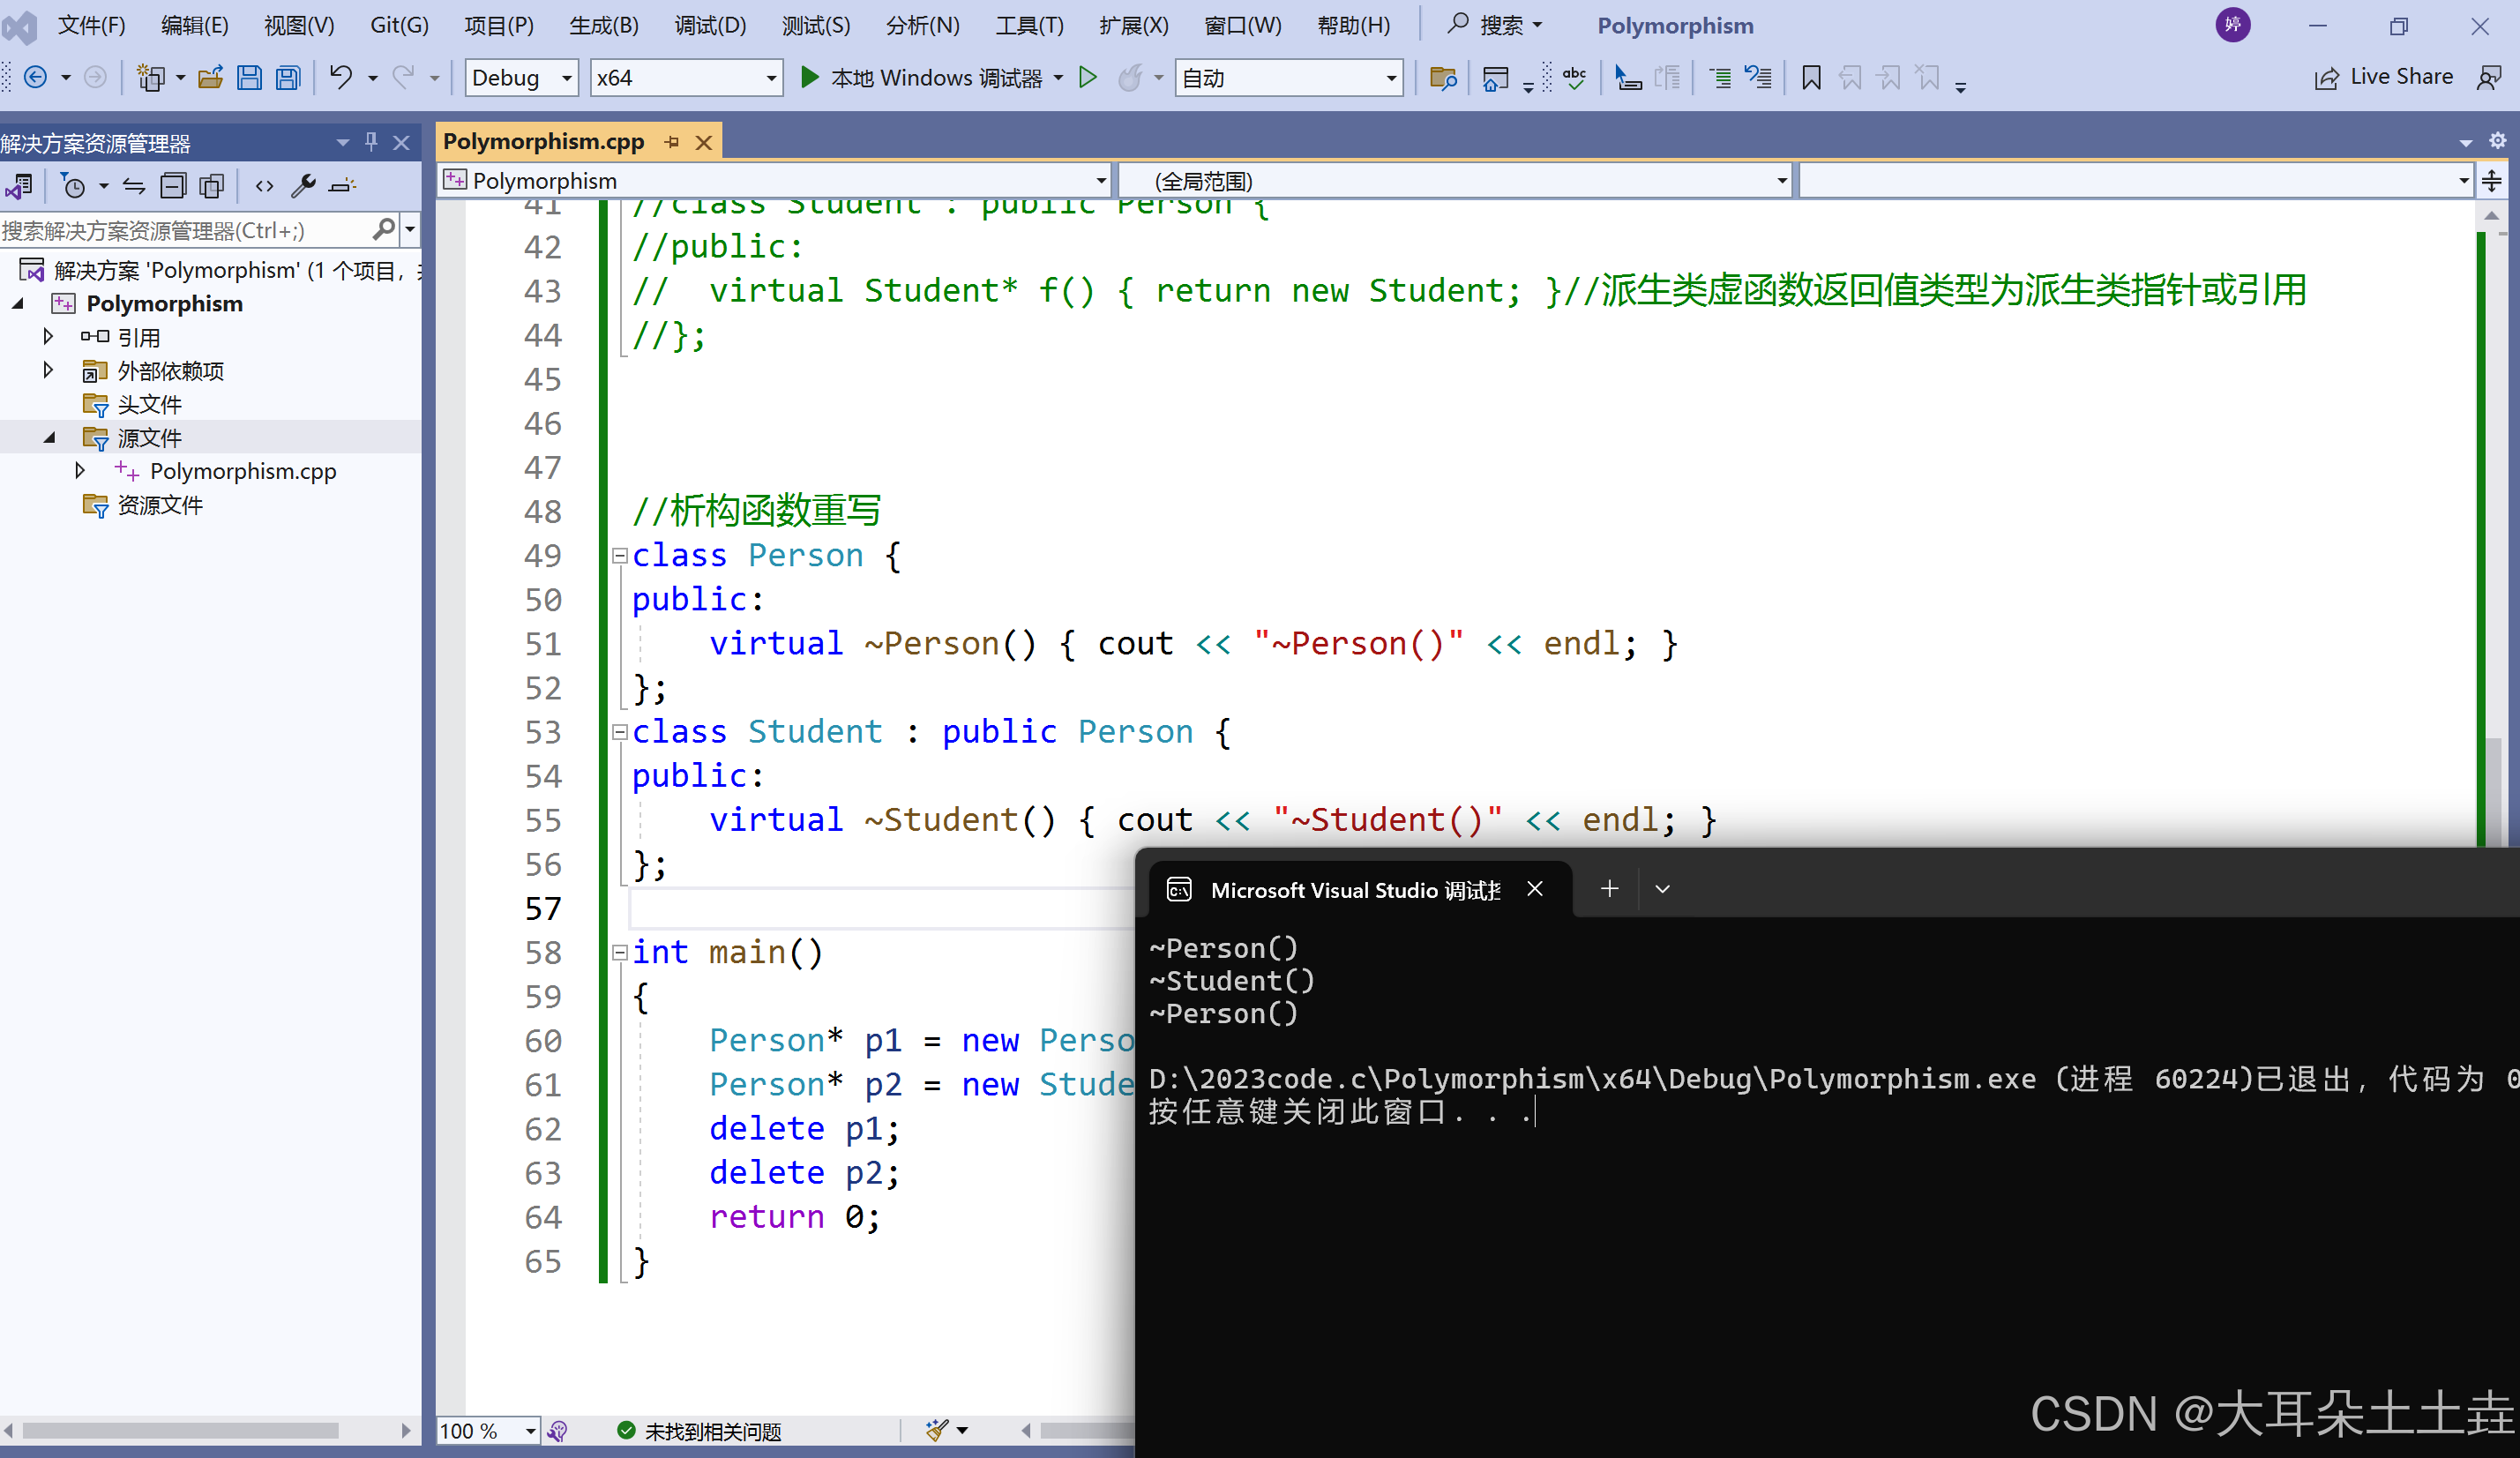The height and width of the screenshot is (1458, 2520).
Task: Open the x64 platform dropdown
Action: click(771, 78)
